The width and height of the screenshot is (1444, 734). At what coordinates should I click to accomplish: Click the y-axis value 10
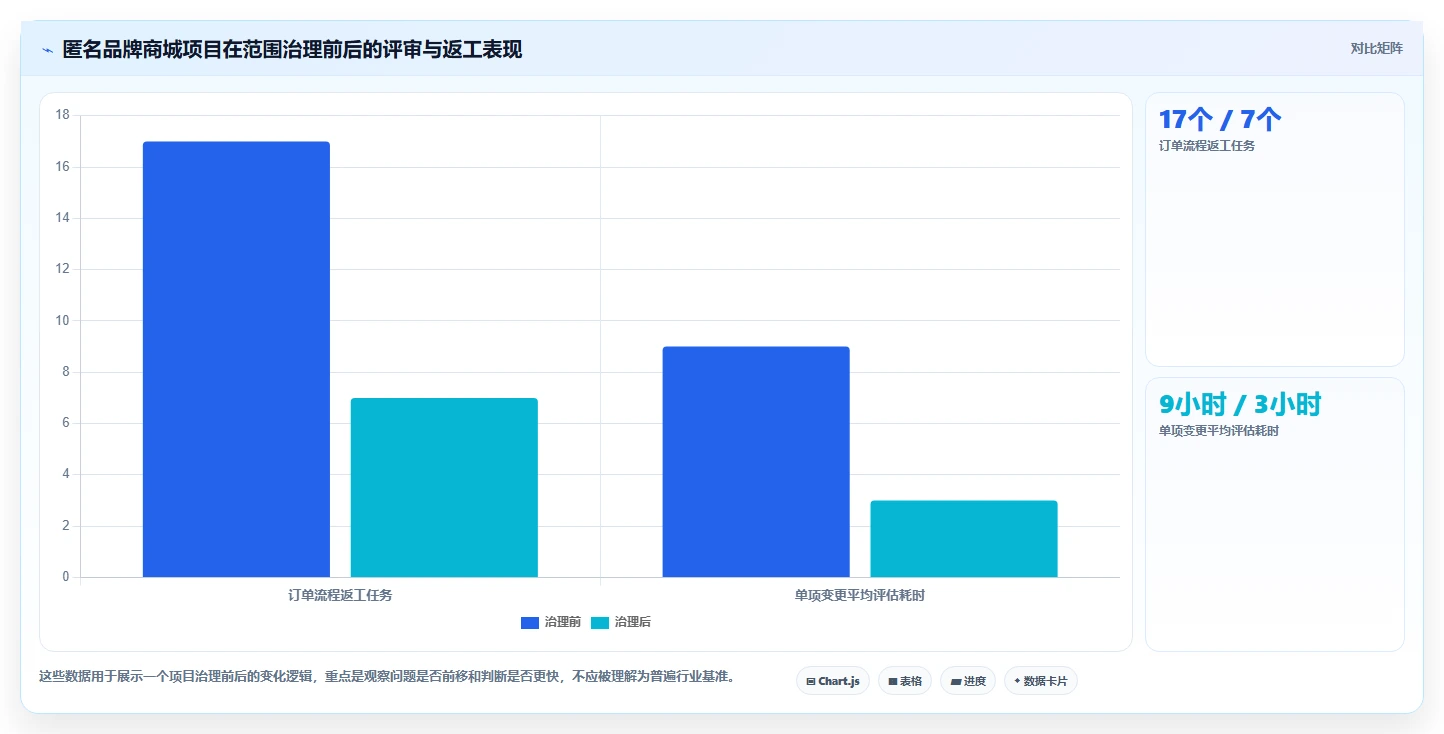(x=63, y=321)
